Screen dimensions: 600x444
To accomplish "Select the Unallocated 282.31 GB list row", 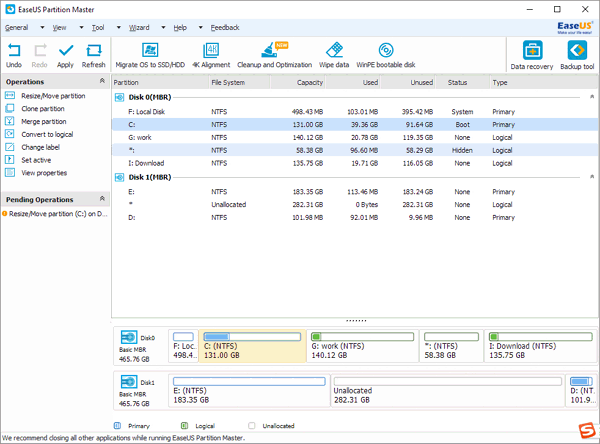I will click(x=355, y=205).
